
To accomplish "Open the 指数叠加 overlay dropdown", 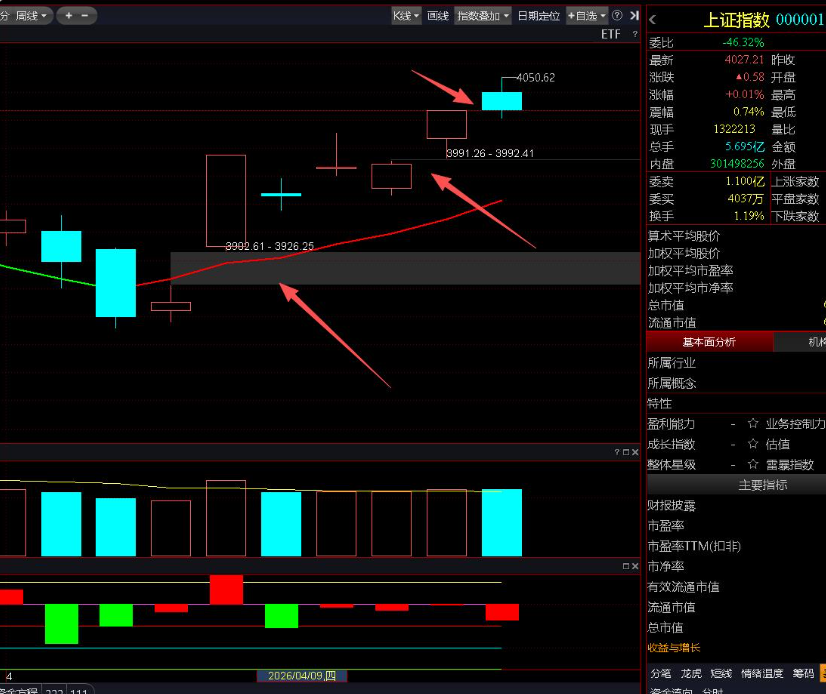I will 483,15.
